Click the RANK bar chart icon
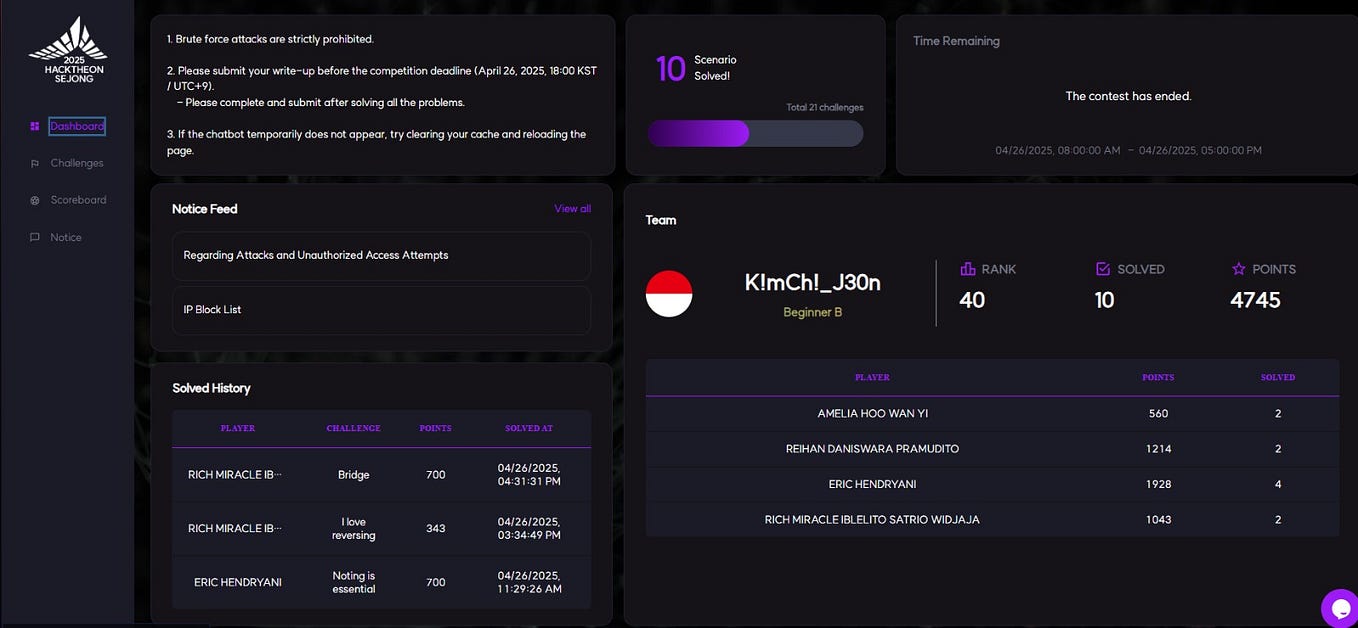The image size is (1358, 628). [966, 268]
